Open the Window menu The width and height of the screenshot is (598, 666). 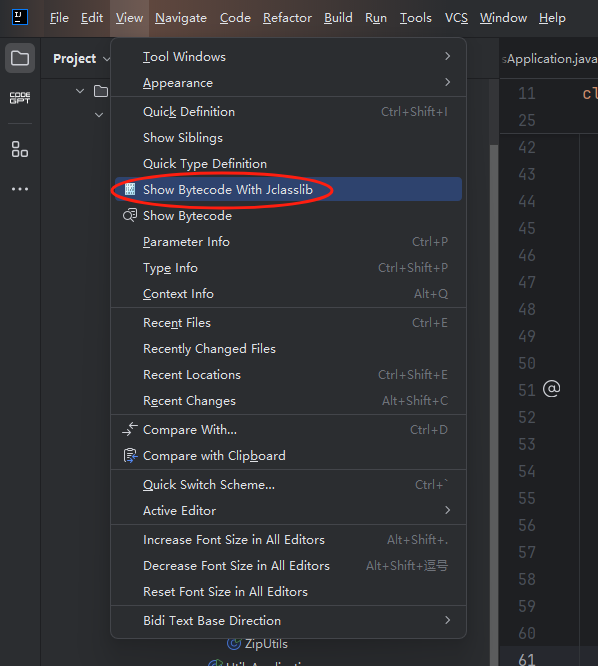(x=503, y=18)
